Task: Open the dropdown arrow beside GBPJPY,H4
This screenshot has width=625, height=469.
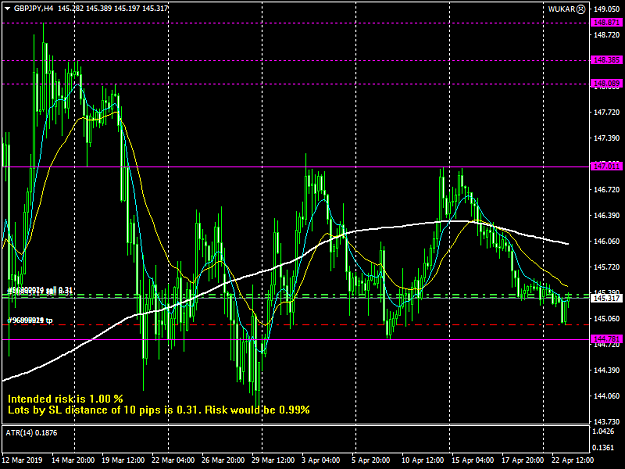Action: coord(7,8)
